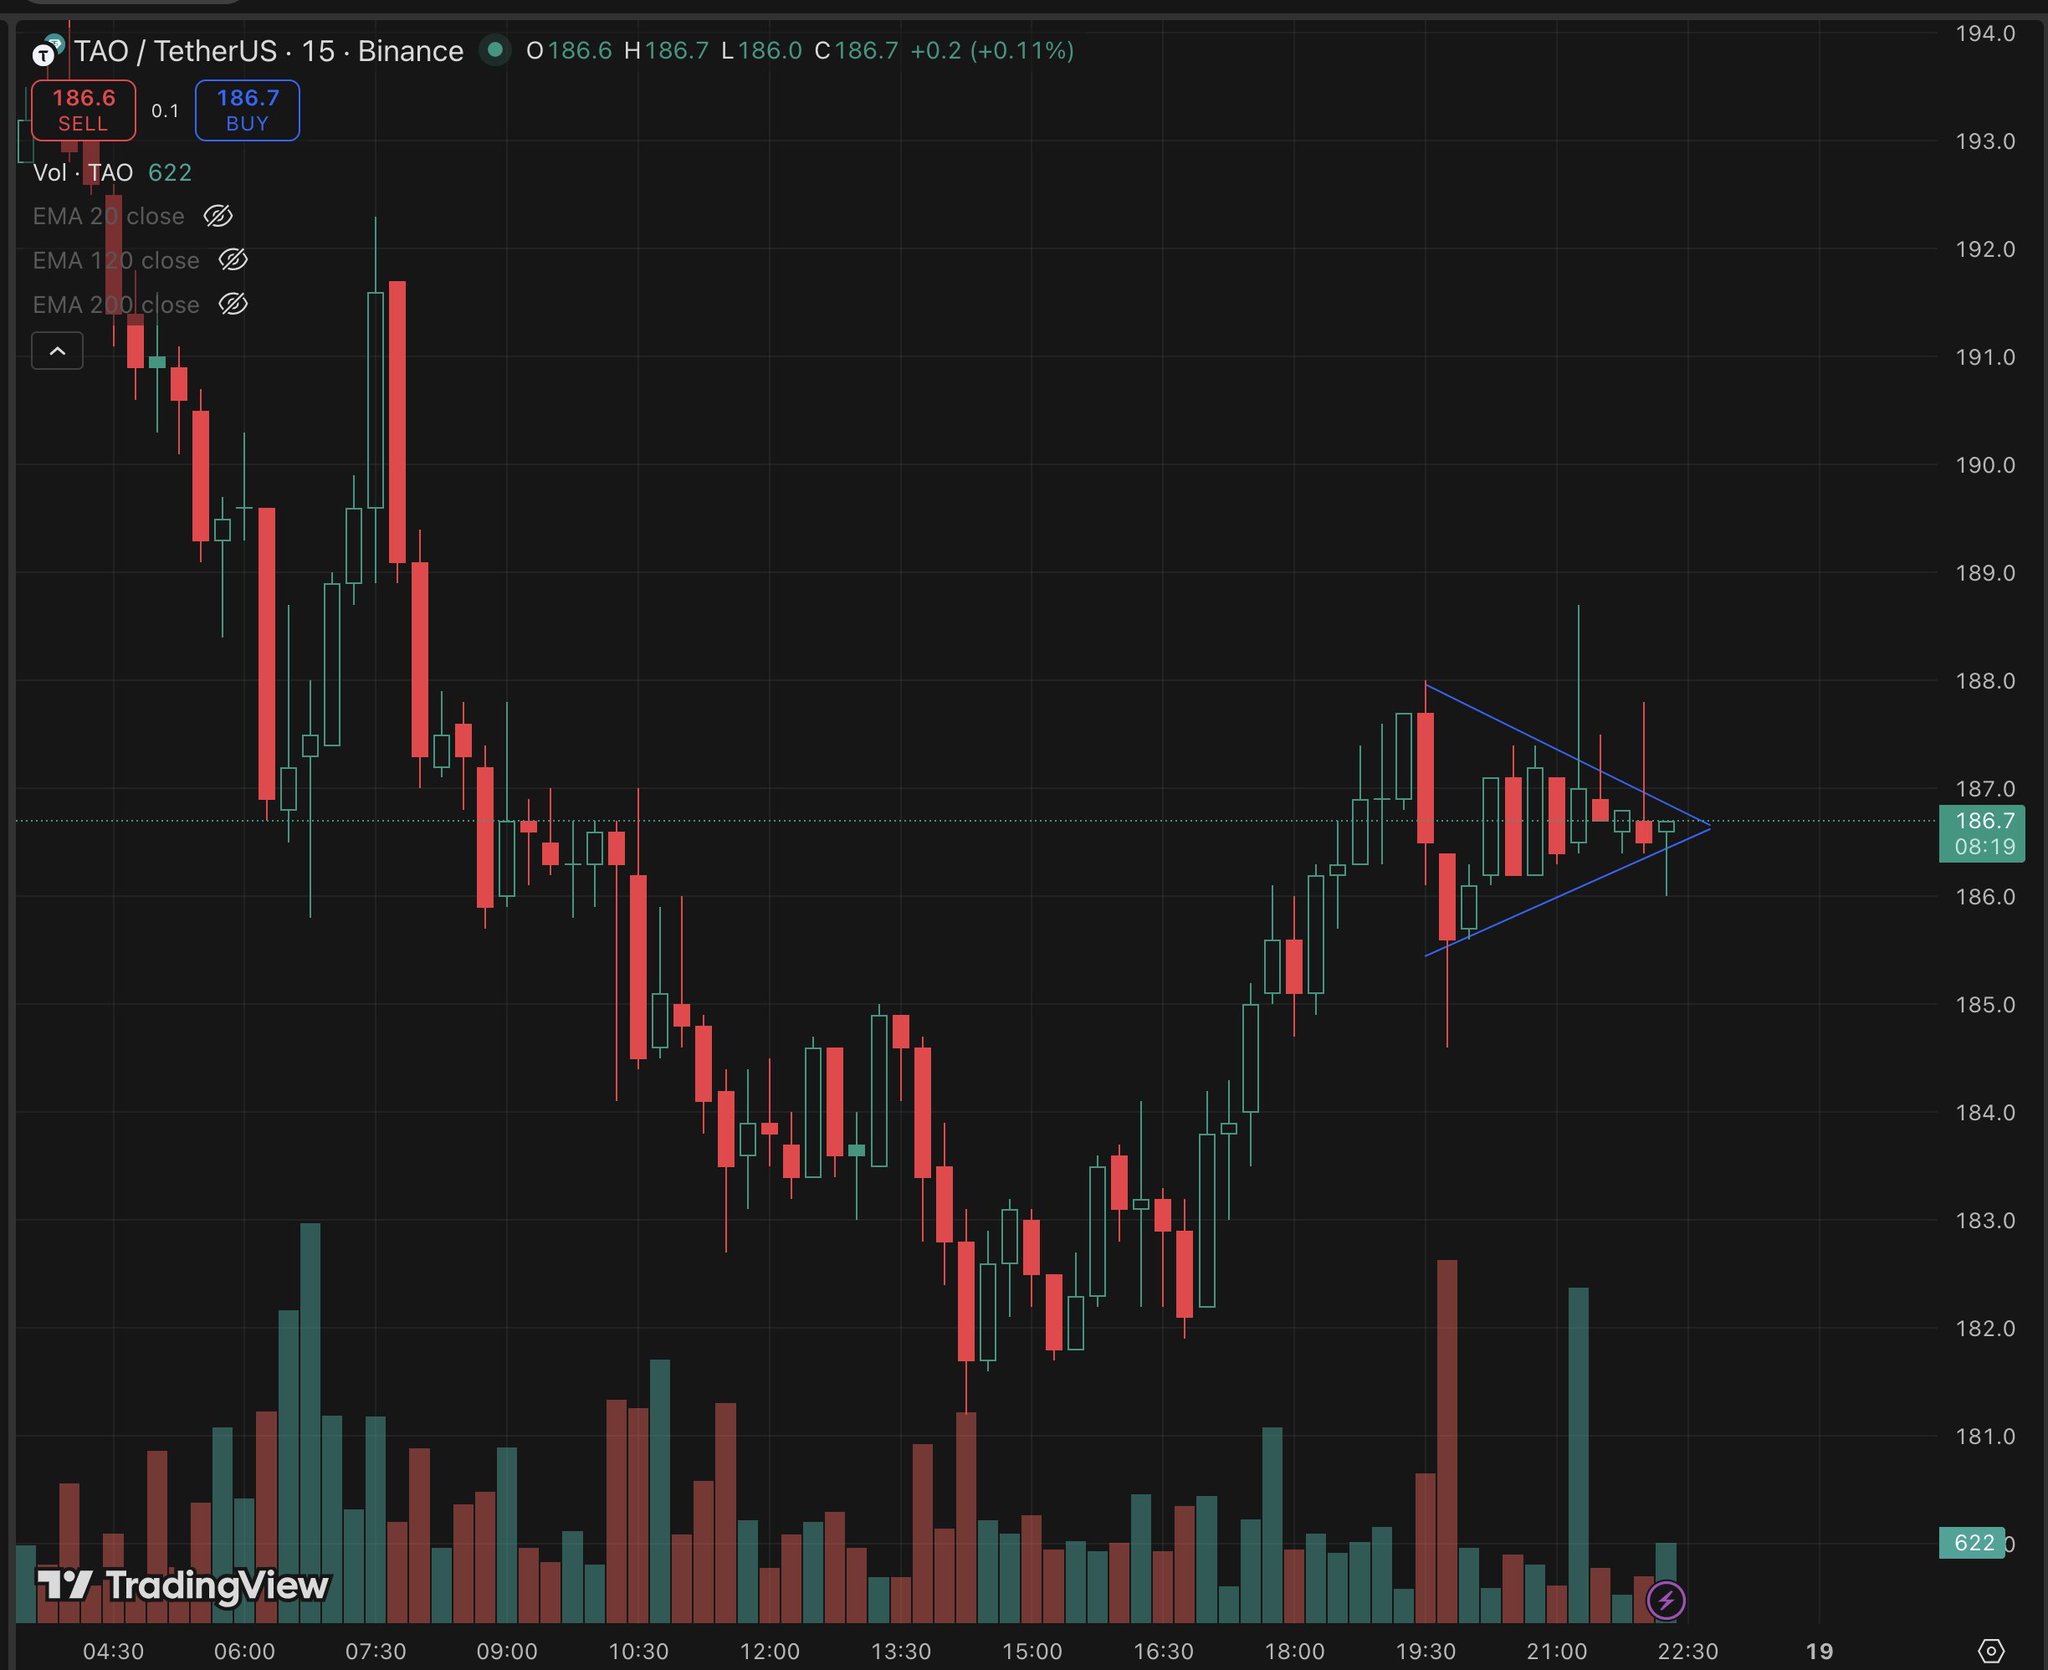2048x1670 pixels.
Task: Select the EMA 20 close legend label
Action: coord(108,216)
